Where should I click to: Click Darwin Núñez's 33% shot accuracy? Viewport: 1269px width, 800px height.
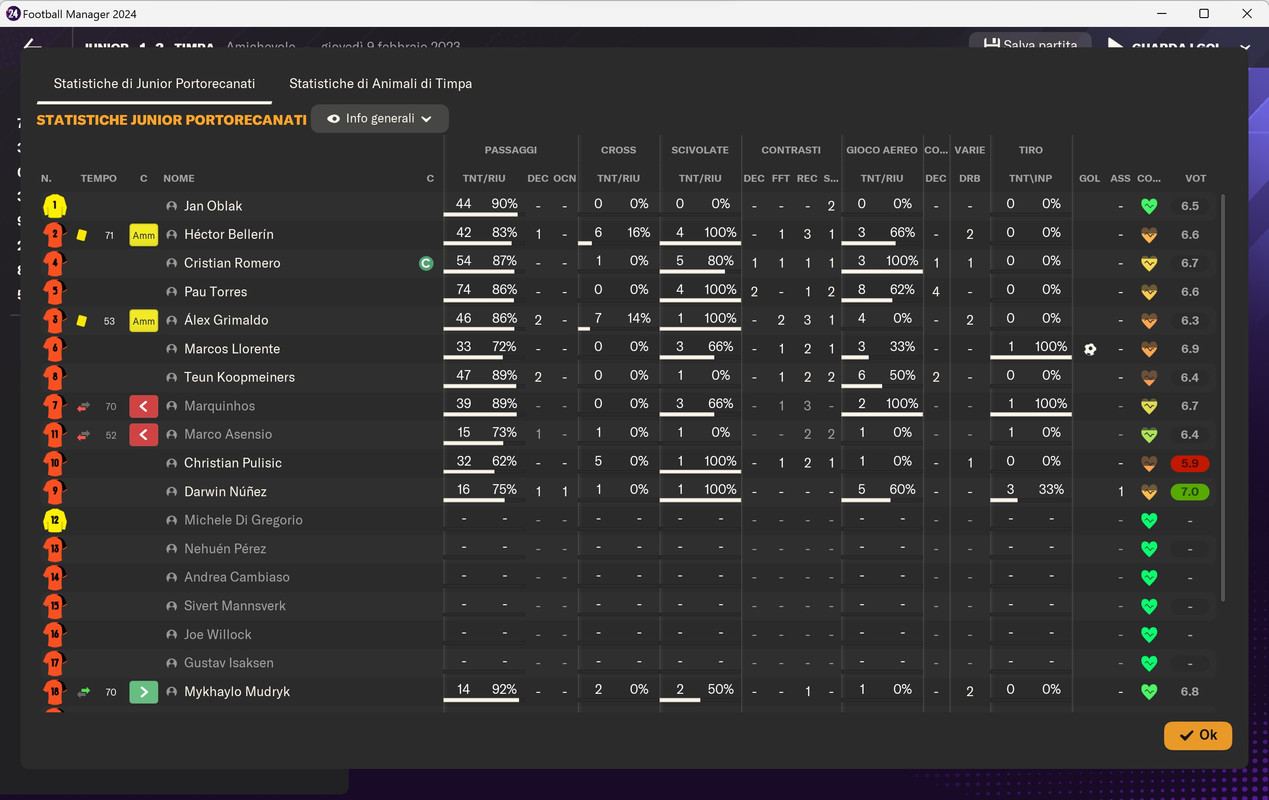coord(1051,490)
